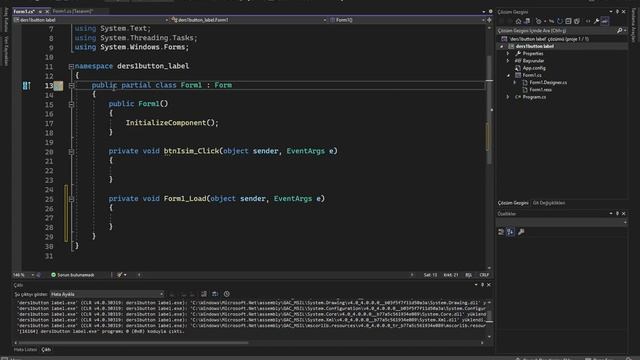Image resolution: width=640 pixels, height=360 pixels.
Task: Collapse the ders1button label project node
Action: tap(502, 47)
